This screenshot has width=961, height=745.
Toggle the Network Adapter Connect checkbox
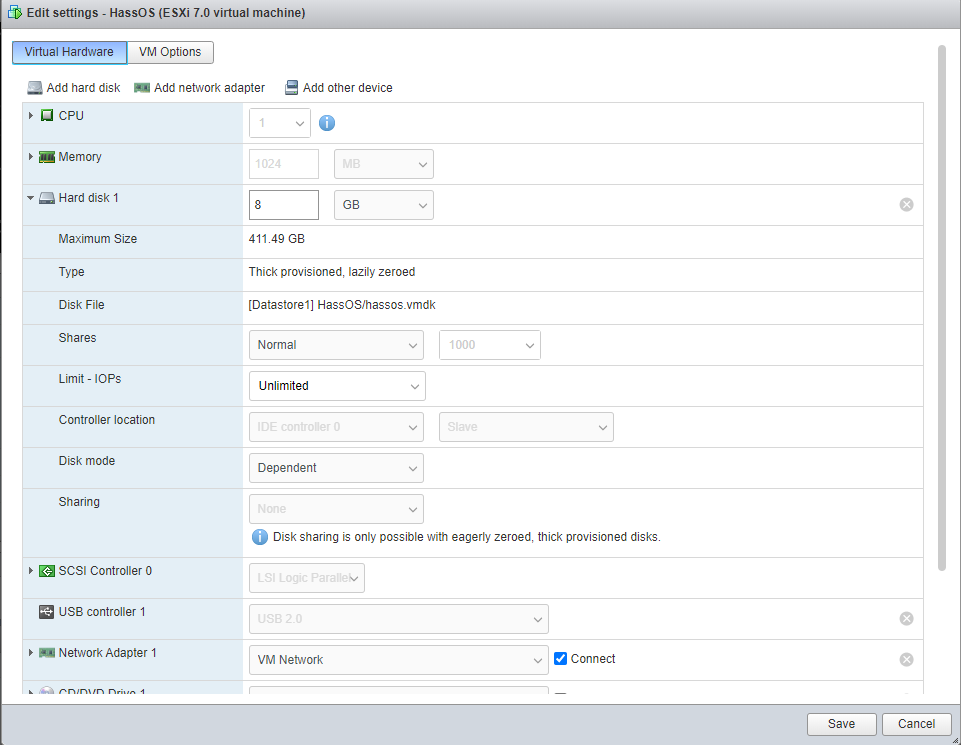click(561, 659)
